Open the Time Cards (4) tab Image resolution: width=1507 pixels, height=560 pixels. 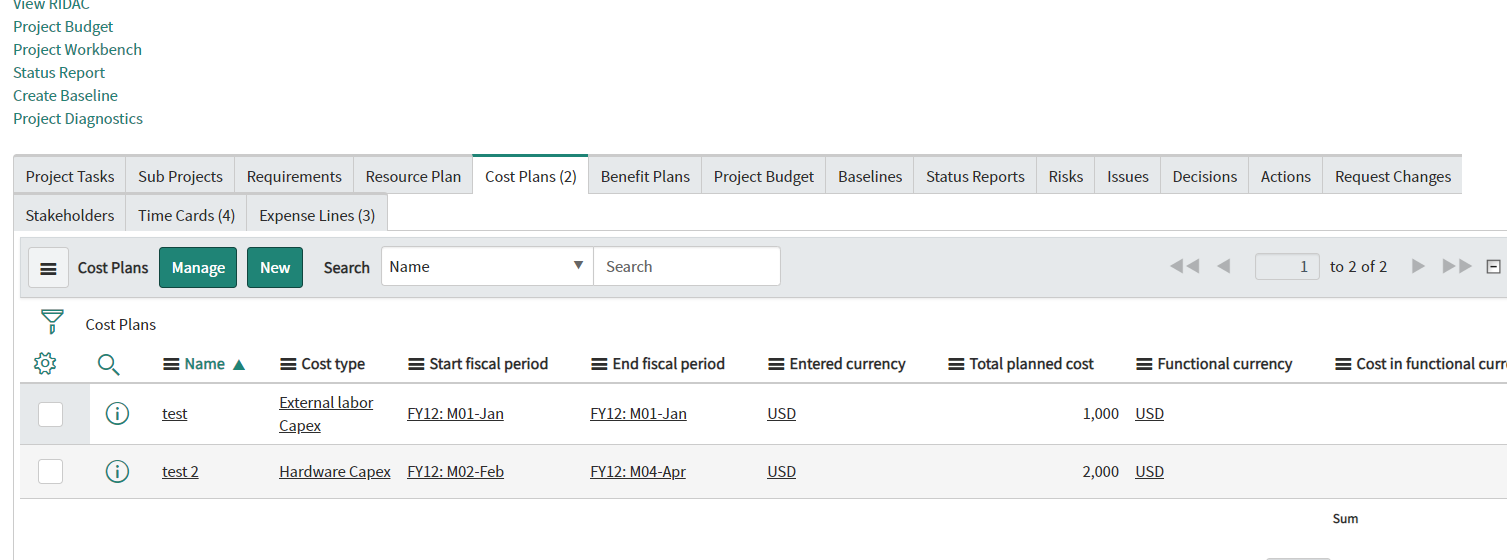click(187, 215)
